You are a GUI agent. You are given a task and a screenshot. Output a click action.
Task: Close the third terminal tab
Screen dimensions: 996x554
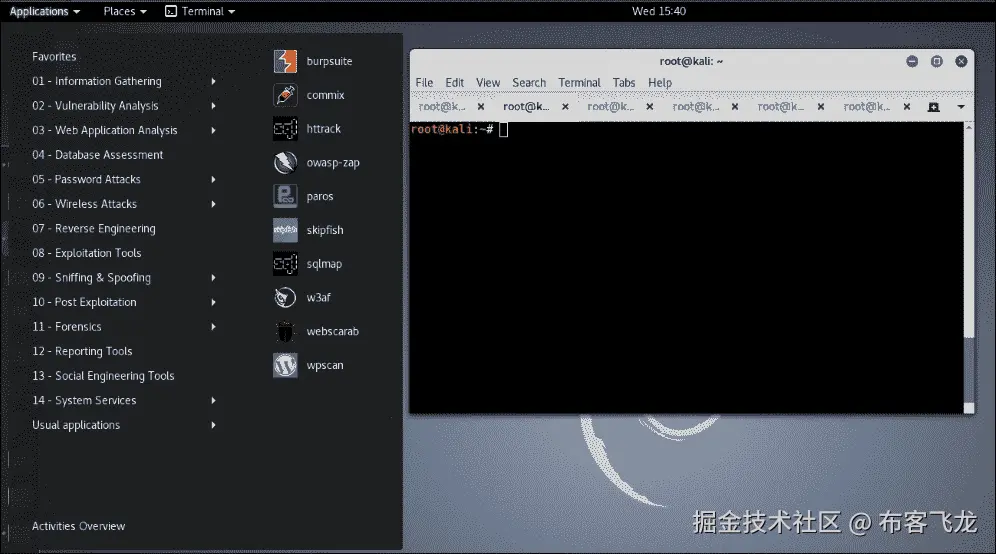650,107
